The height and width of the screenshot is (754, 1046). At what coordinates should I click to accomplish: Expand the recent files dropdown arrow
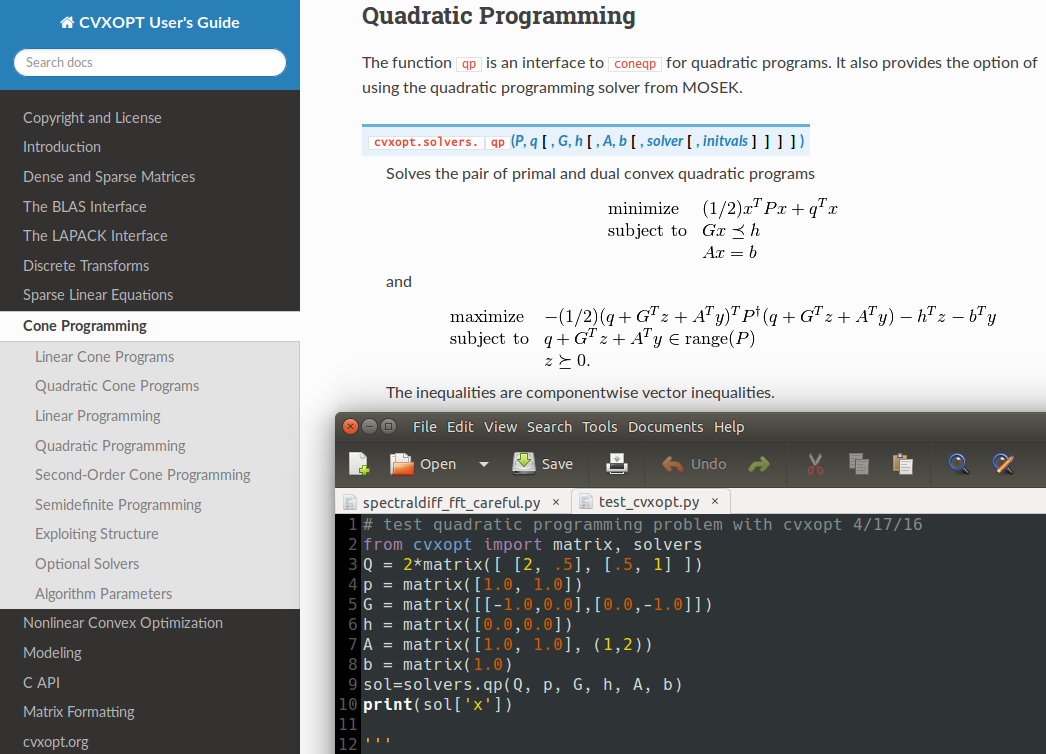click(x=484, y=464)
